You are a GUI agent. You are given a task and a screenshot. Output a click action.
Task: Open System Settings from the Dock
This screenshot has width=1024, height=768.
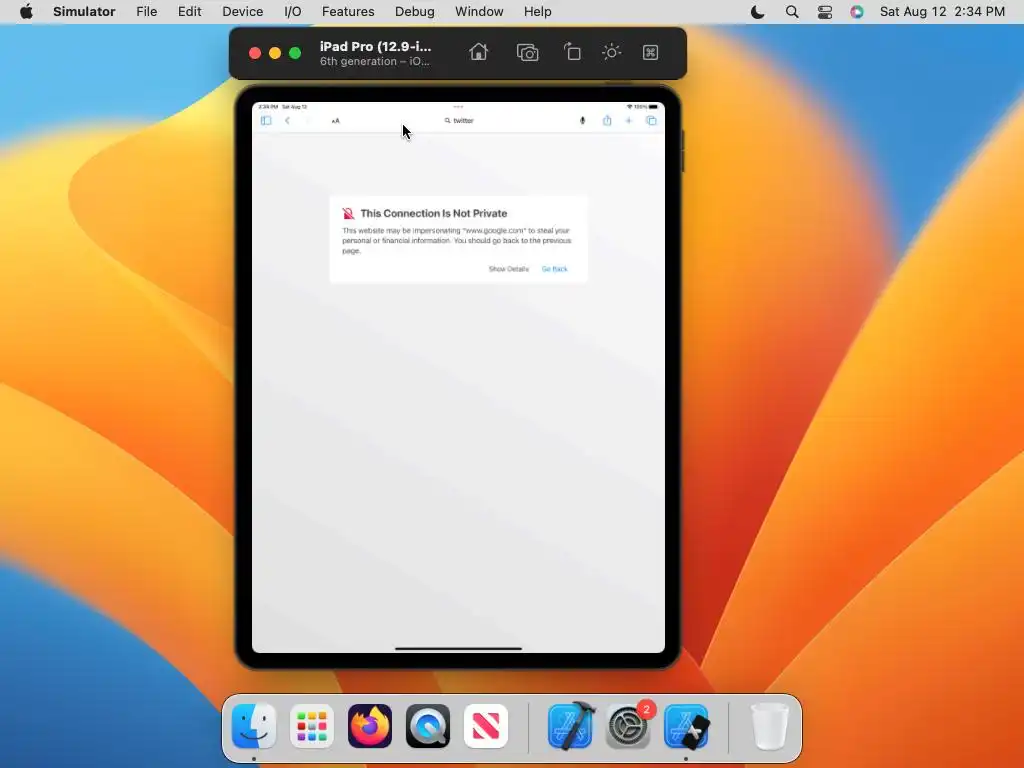(x=628, y=726)
